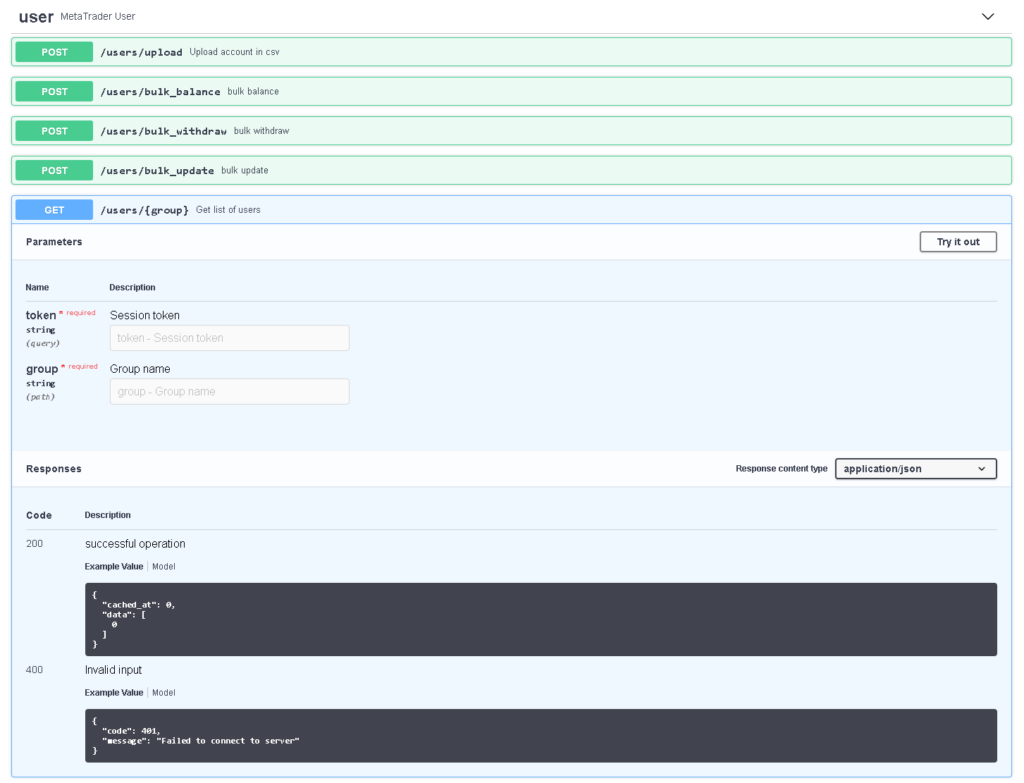1024x783 pixels.
Task: Open the Response content type dropdown
Action: pos(915,468)
